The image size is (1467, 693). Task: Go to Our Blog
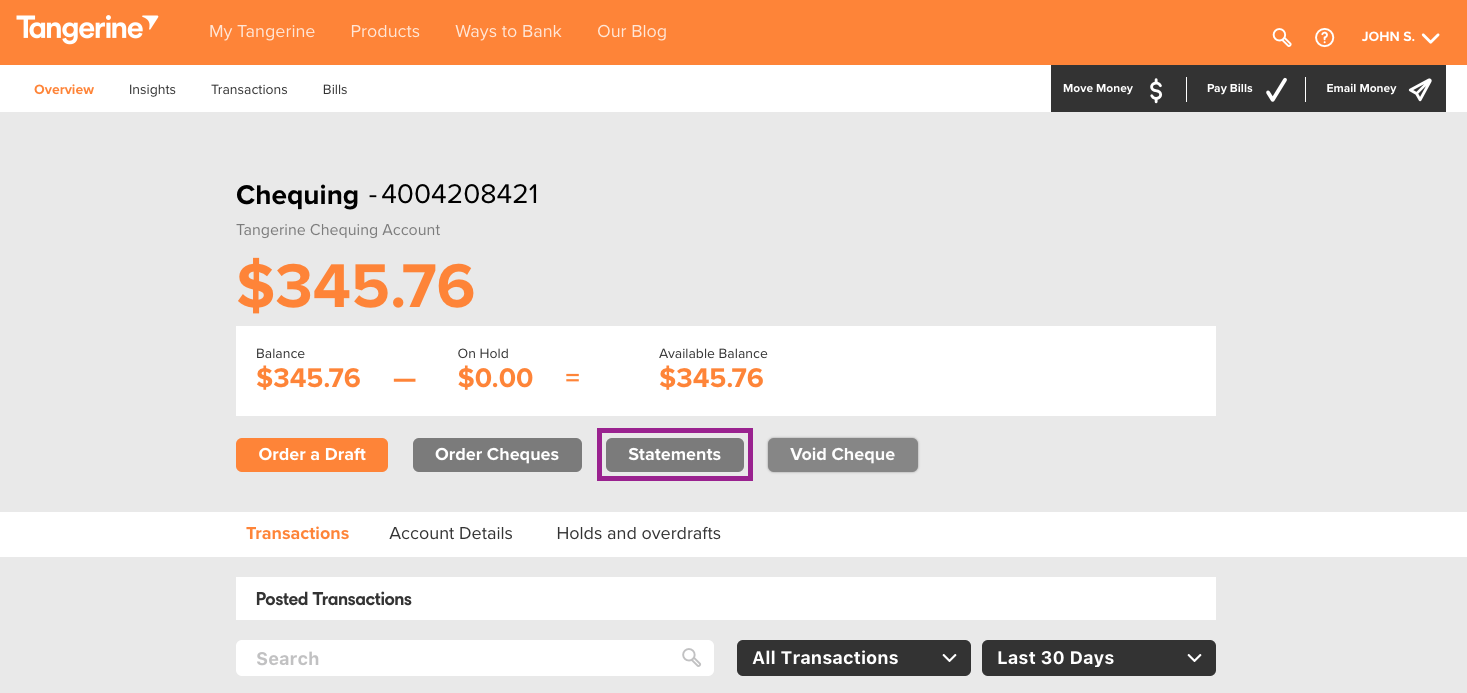(x=632, y=31)
